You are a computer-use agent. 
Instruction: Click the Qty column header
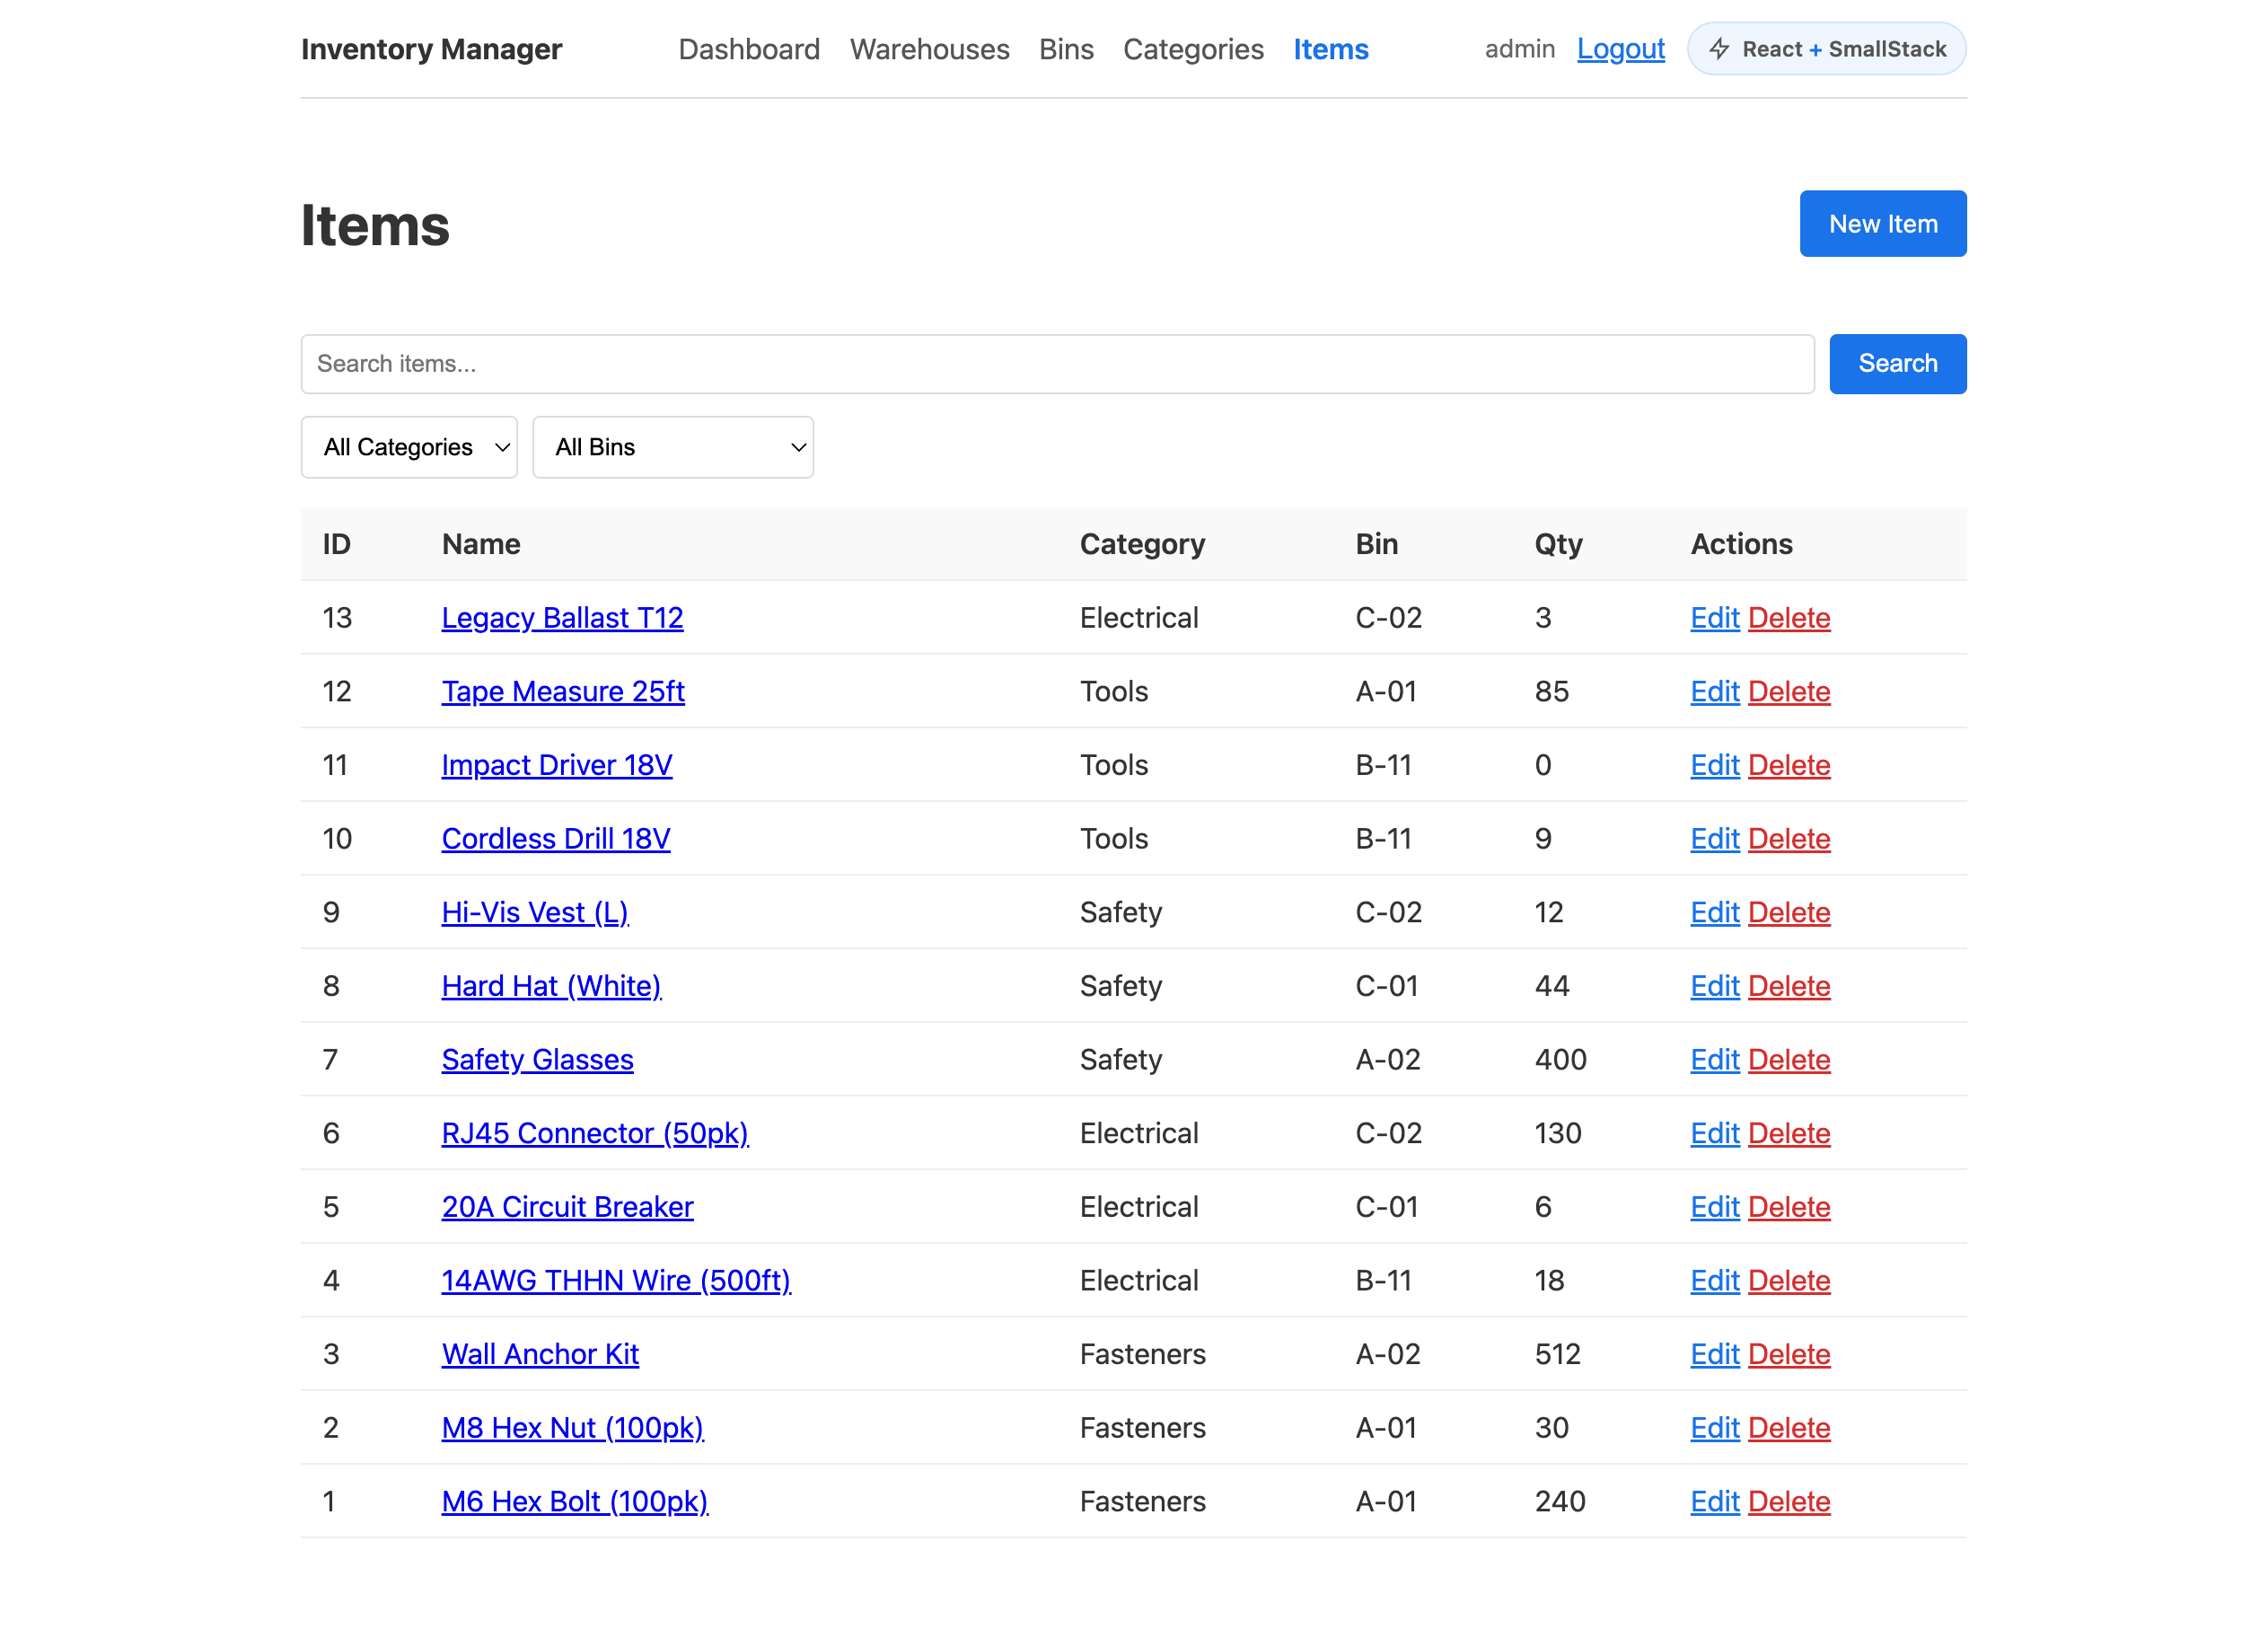1558,544
